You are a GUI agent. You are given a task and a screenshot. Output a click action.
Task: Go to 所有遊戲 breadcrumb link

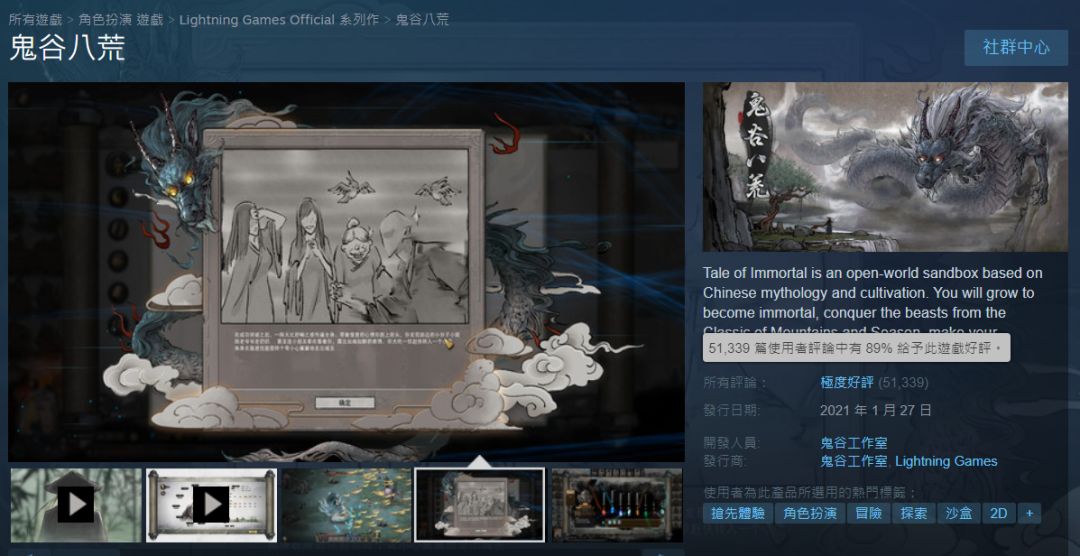[x=36, y=19]
